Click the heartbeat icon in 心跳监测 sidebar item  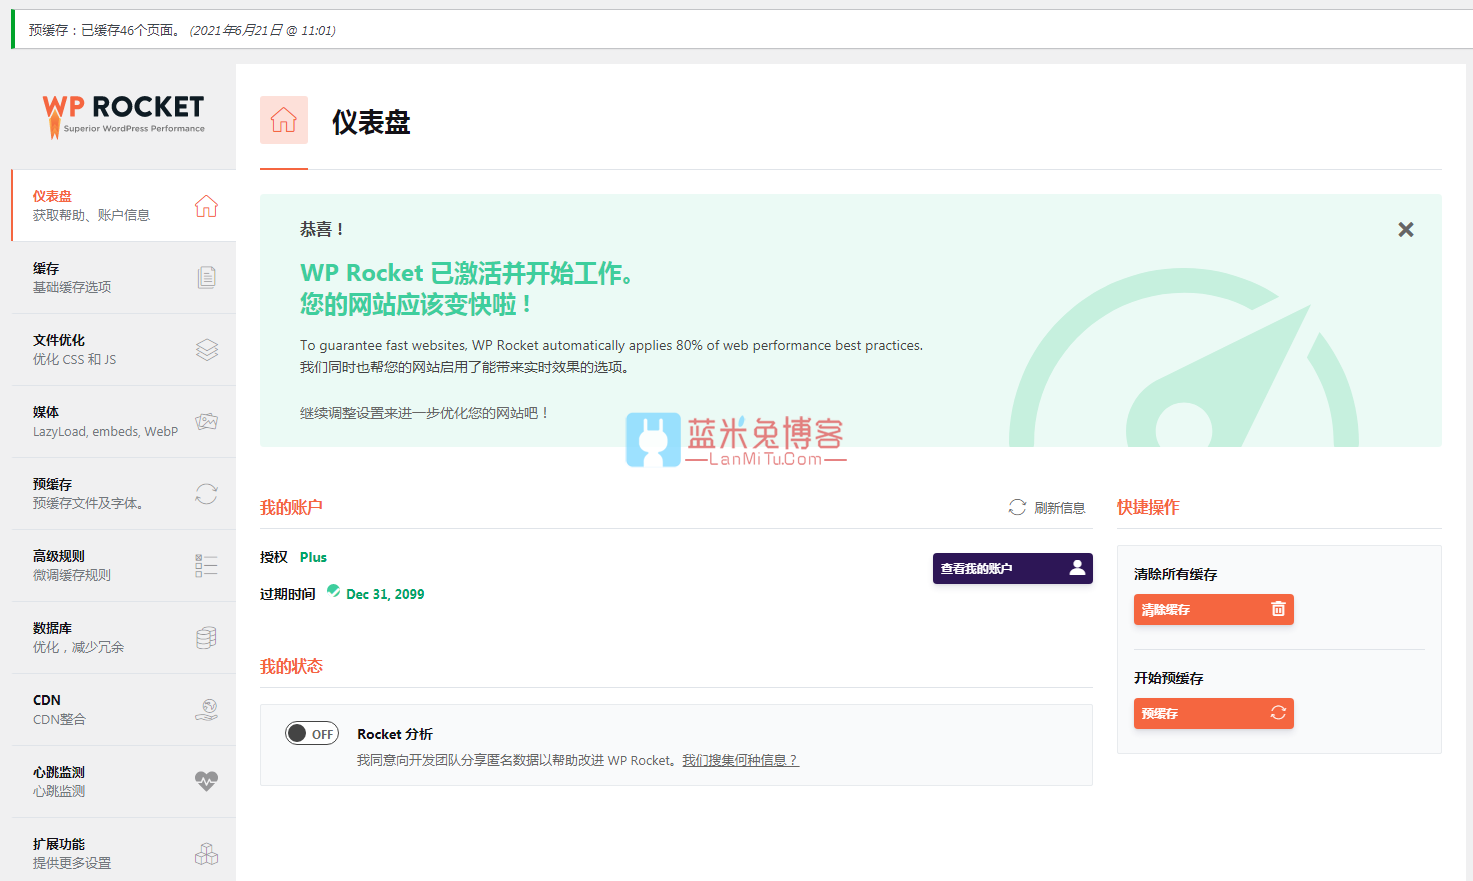(206, 782)
